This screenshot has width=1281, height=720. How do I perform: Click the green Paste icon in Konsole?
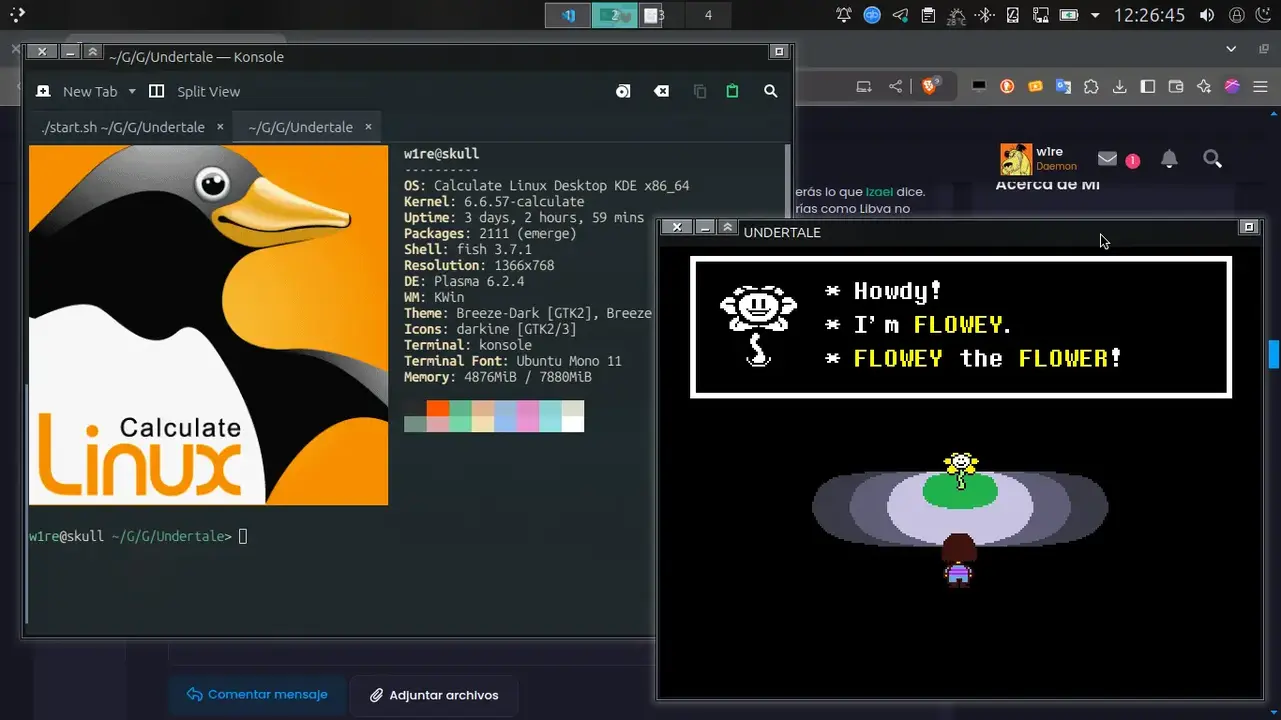(732, 91)
